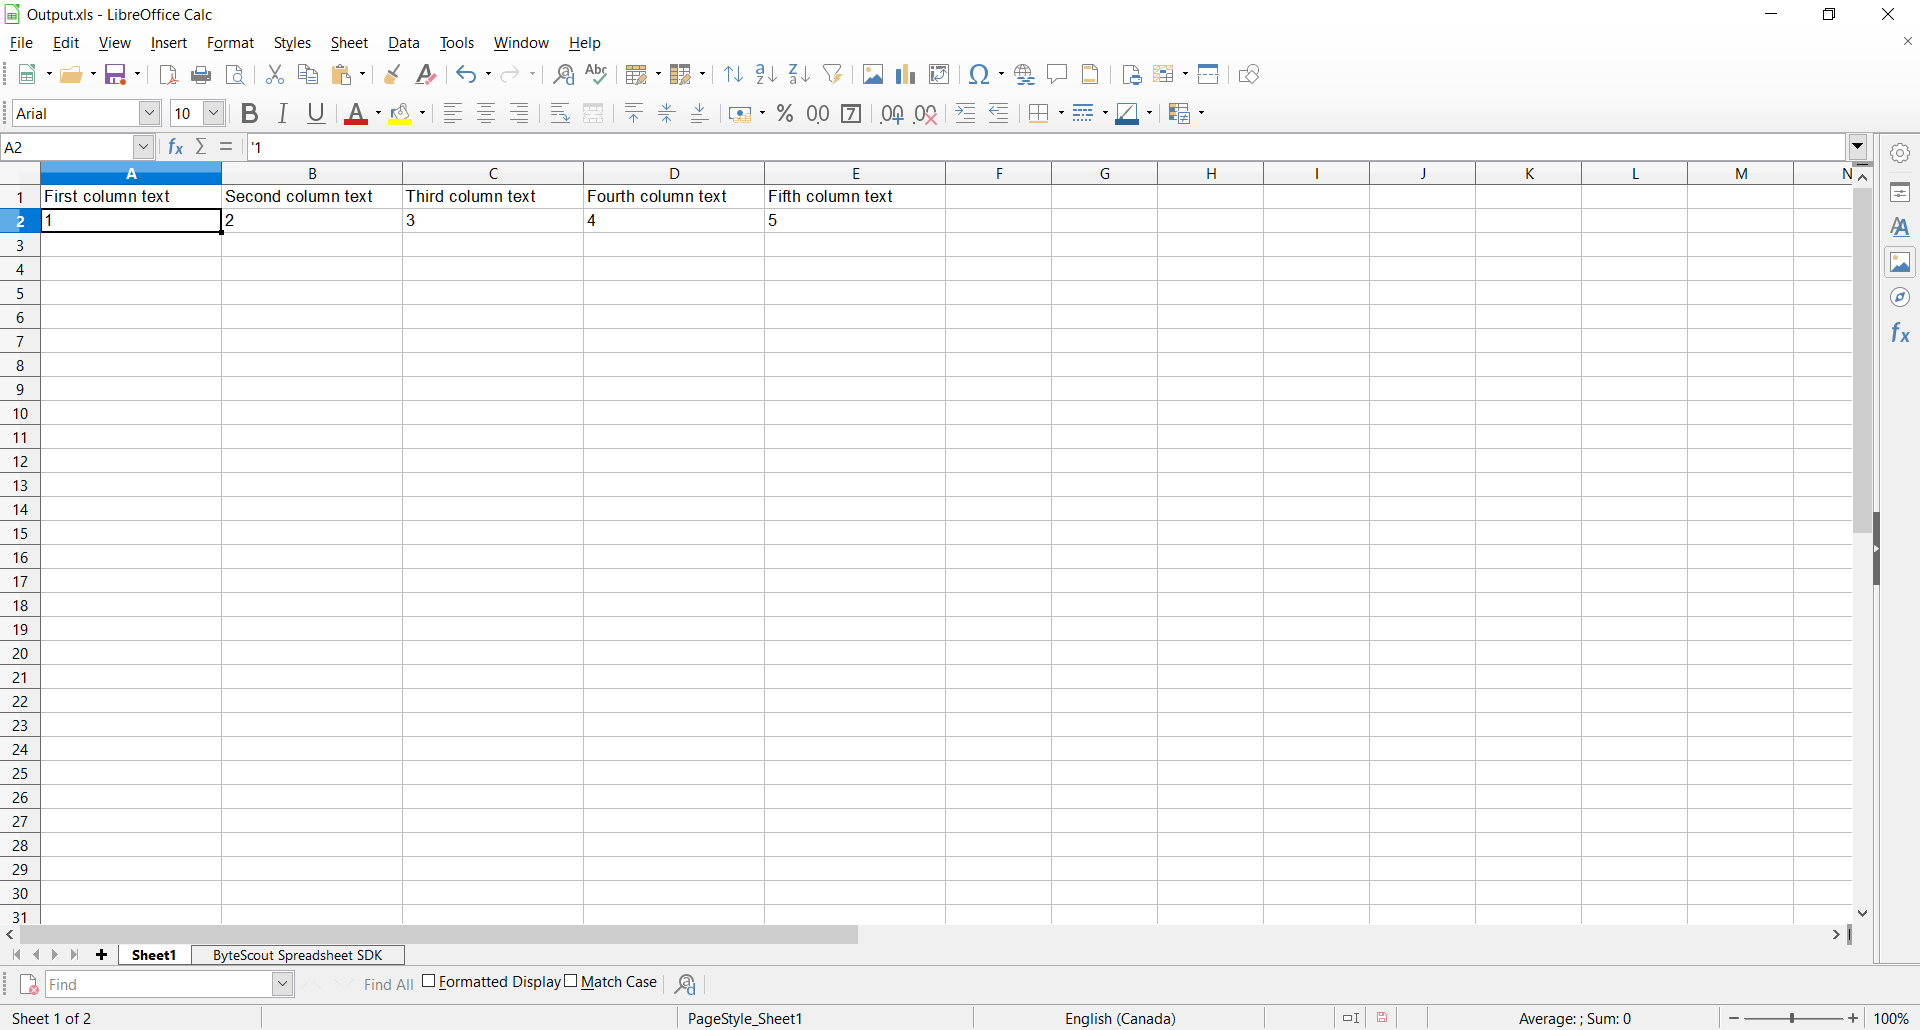Image resolution: width=1920 pixels, height=1030 pixels.
Task: Open the Insert Image tool
Action: (x=873, y=74)
